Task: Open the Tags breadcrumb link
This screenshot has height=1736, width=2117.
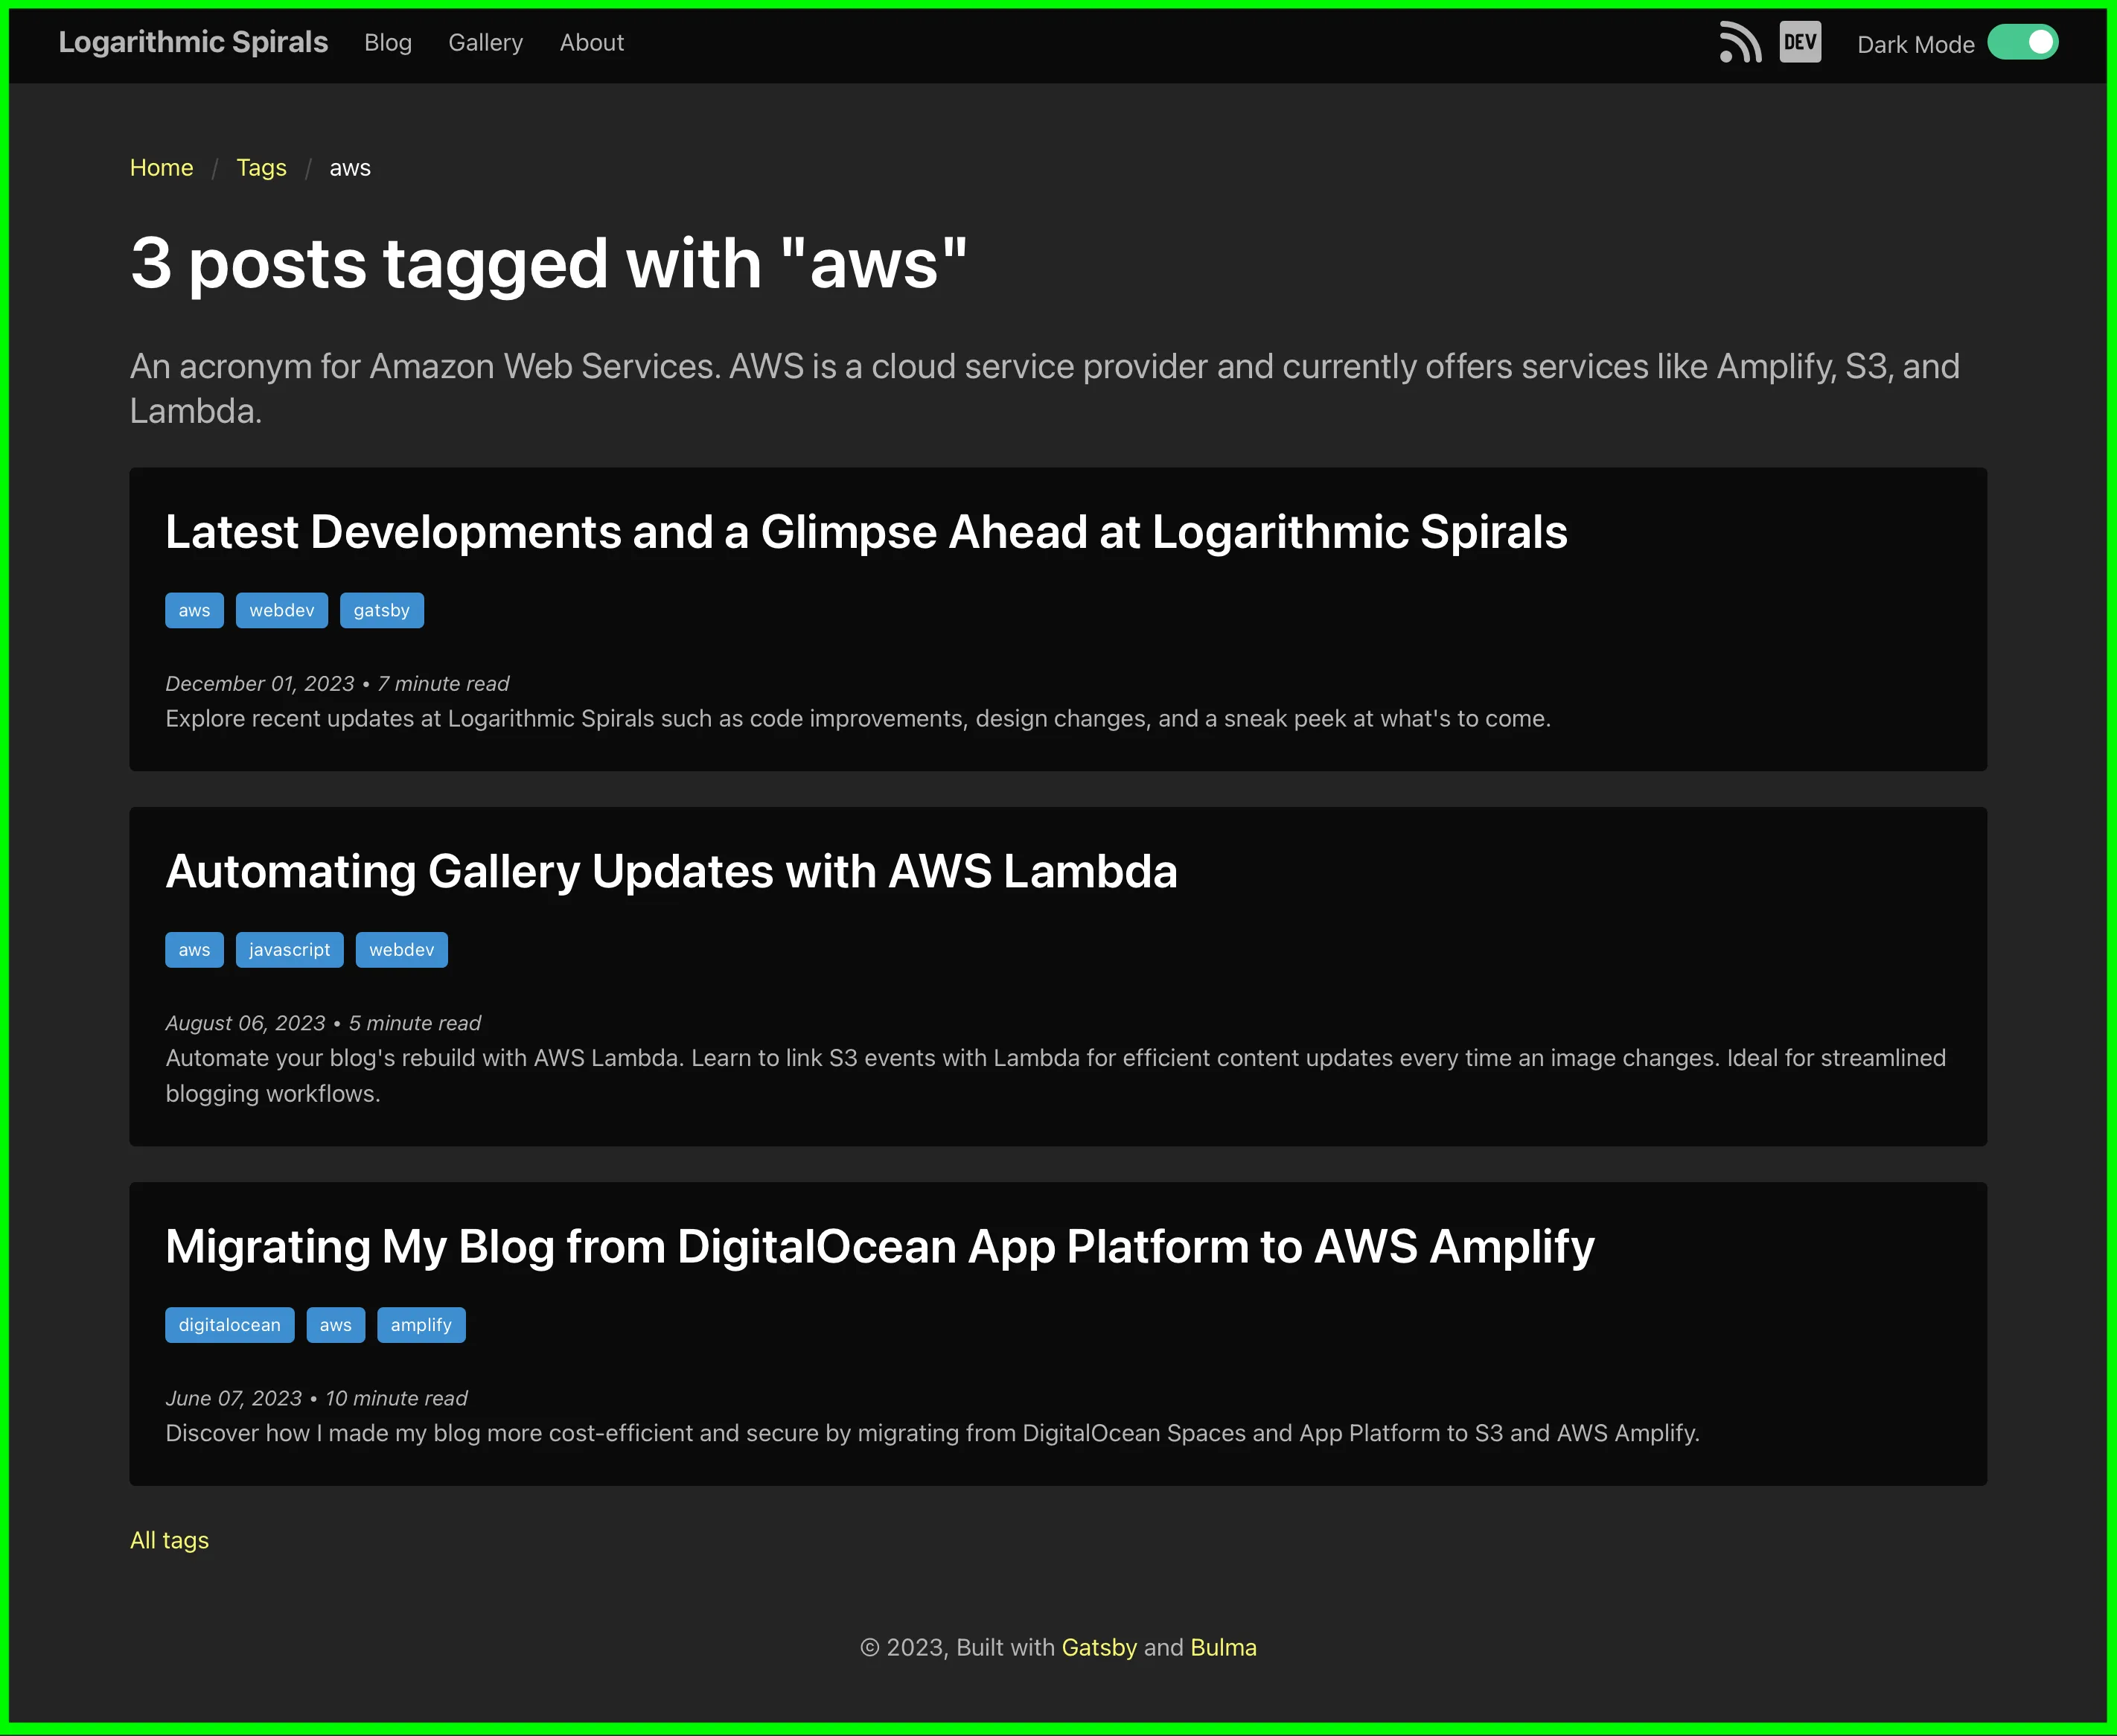Action: (261, 168)
